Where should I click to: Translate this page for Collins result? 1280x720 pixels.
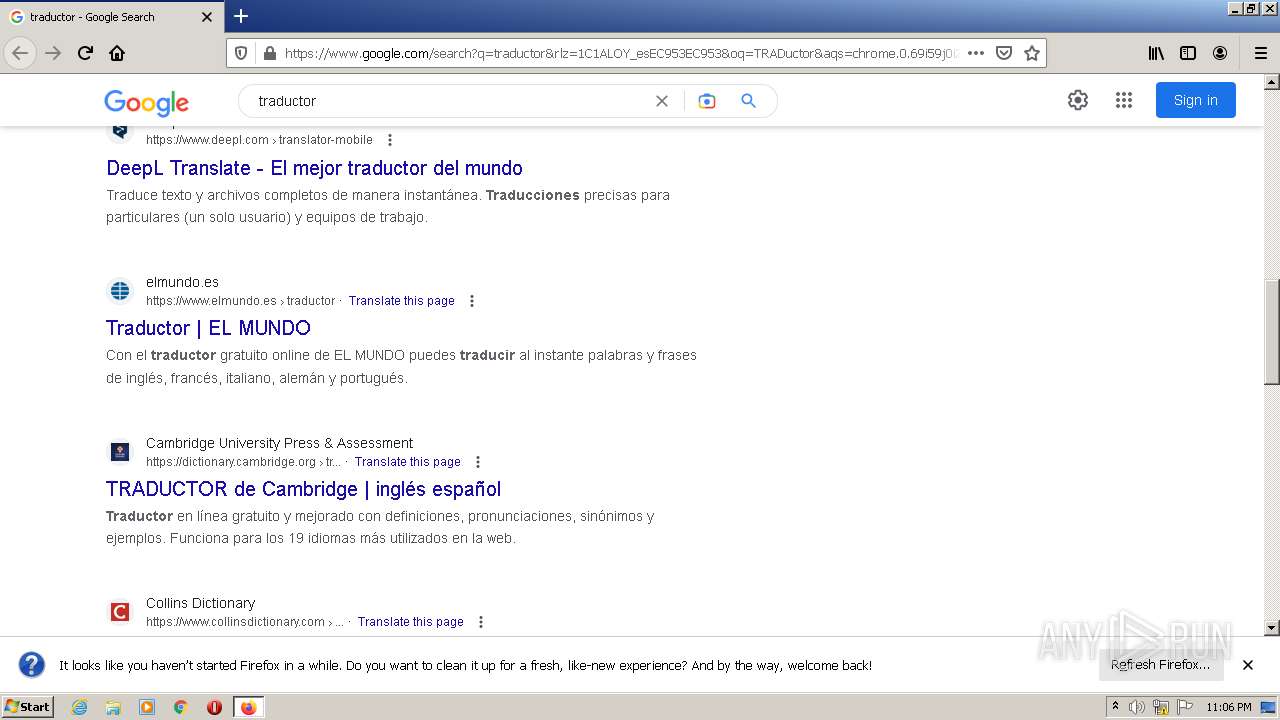point(411,622)
